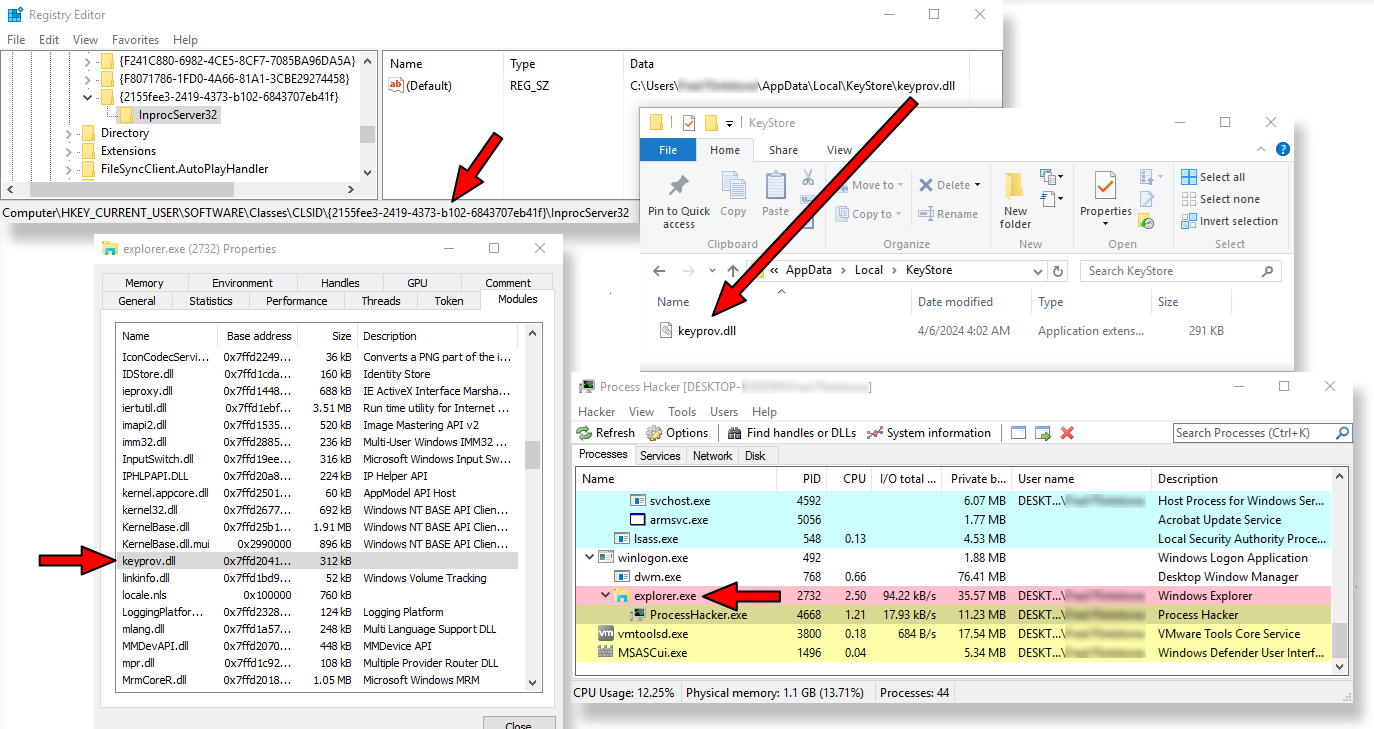
Task: Expand the {F241C880-6982...} registry key
Action: tap(89, 61)
